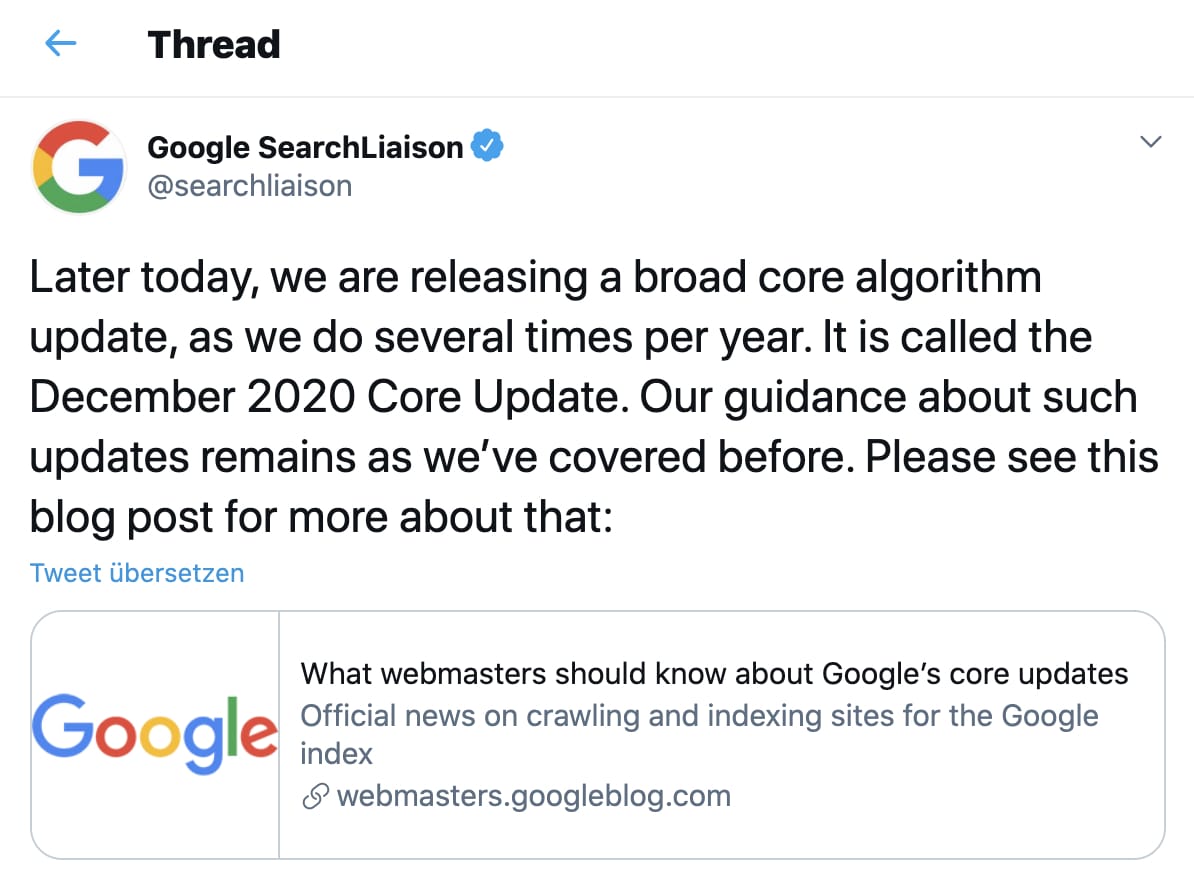Click the back arrow icon
1194x882 pixels.
[61, 44]
